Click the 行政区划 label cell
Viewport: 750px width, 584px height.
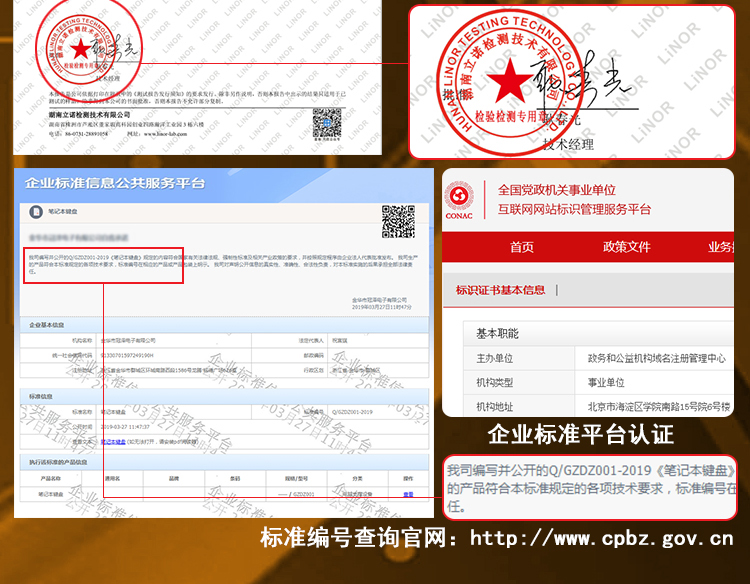[289, 370]
